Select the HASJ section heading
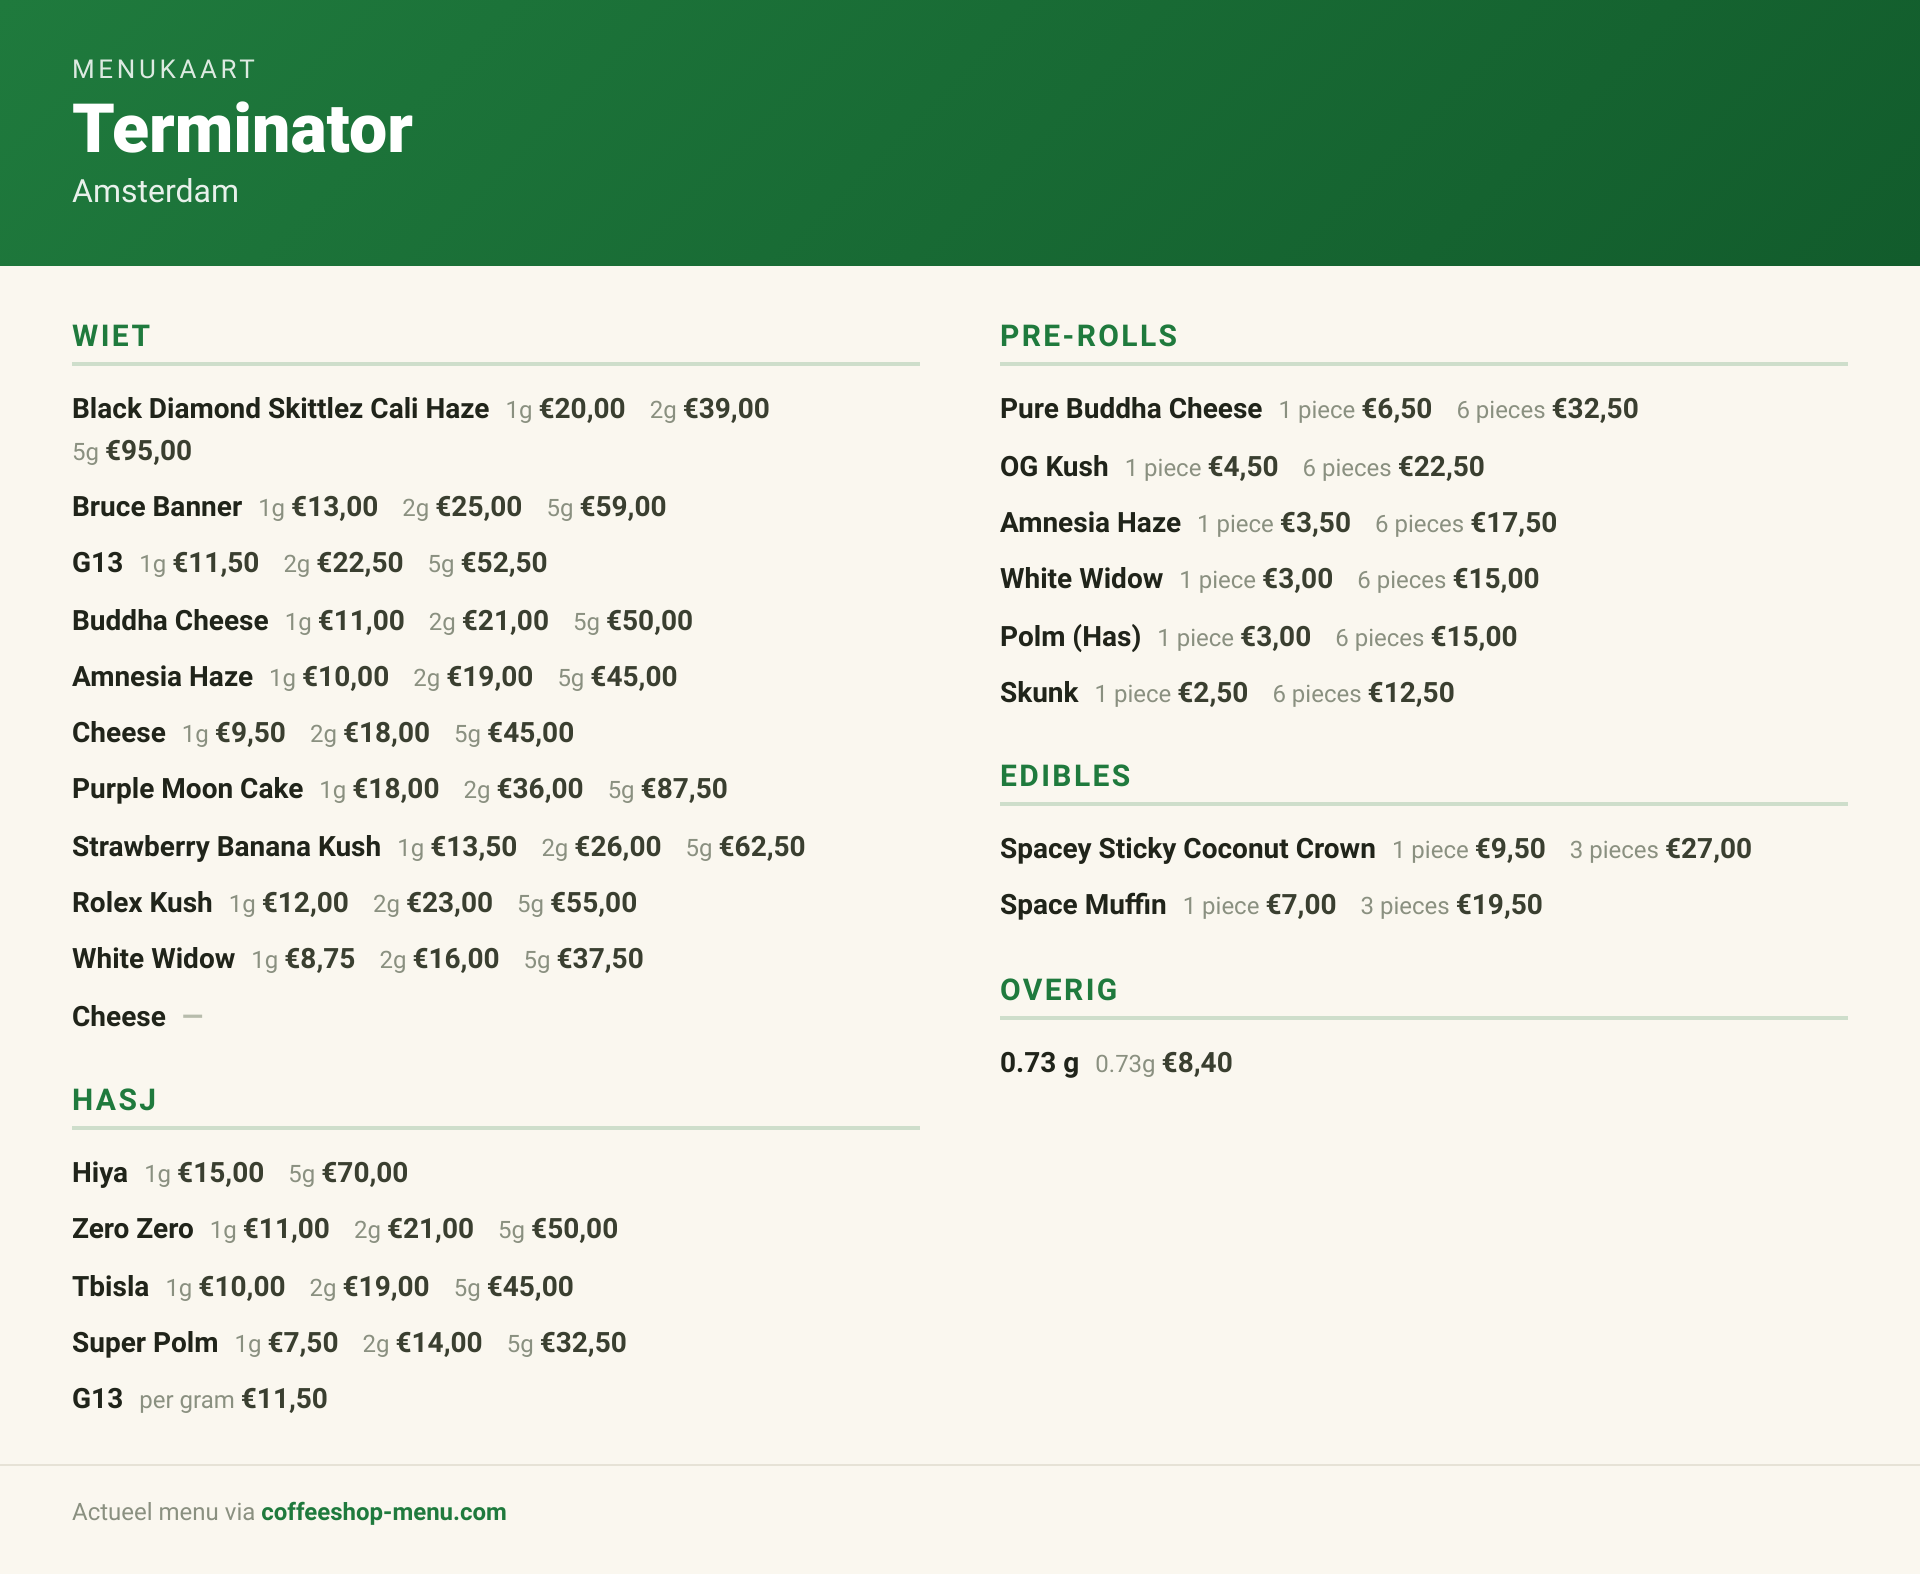 (x=114, y=1100)
